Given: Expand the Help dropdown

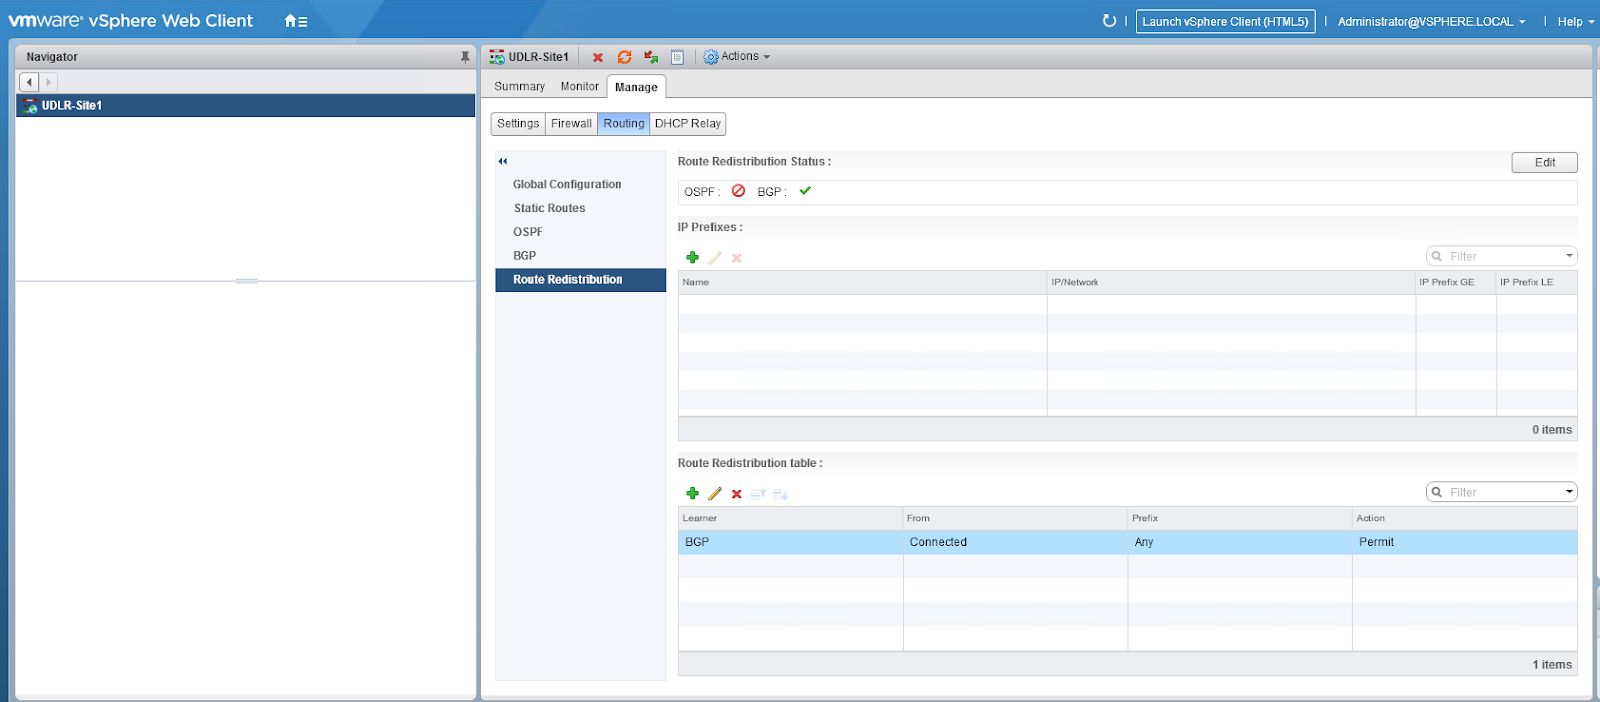Looking at the screenshot, I should click(x=1575, y=22).
